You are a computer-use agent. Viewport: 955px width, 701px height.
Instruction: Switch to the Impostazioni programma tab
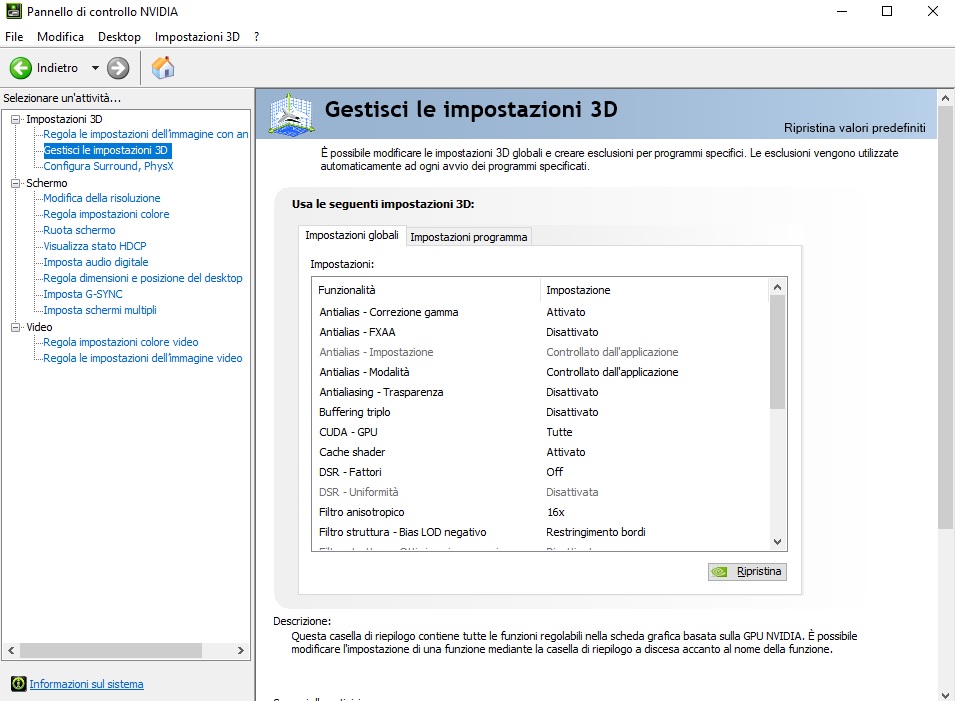468,237
